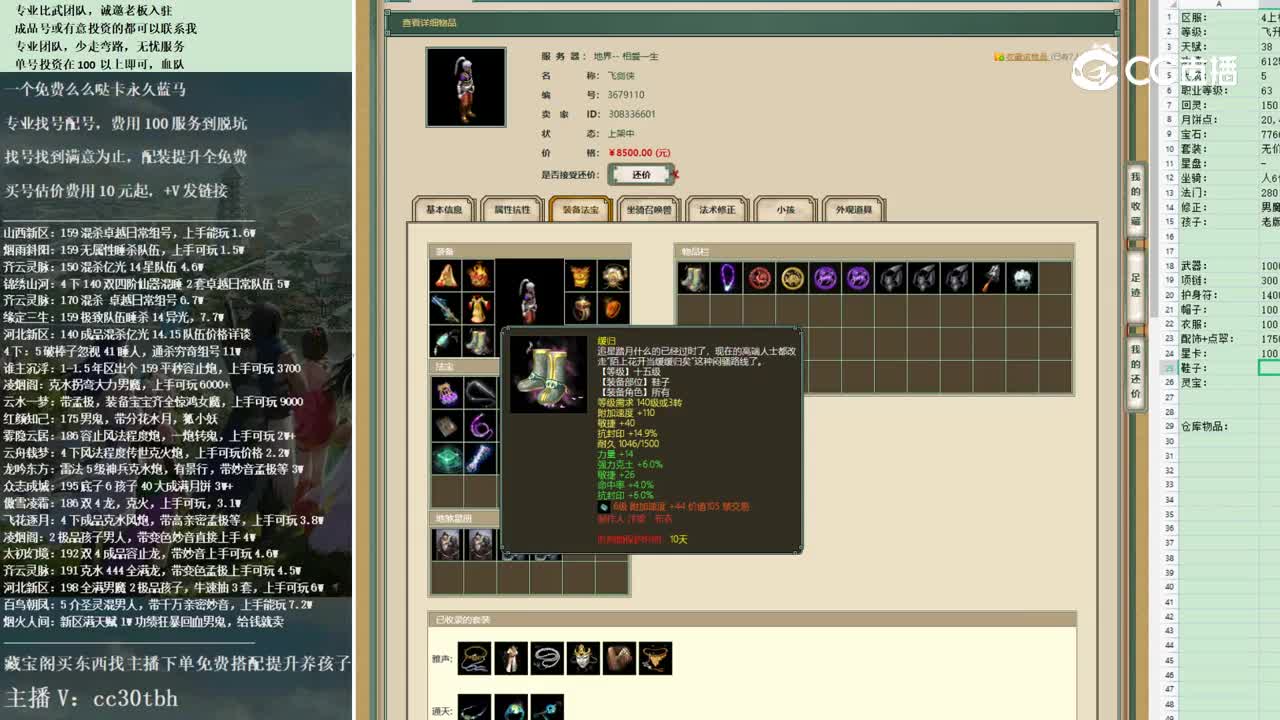
Task: Click the golden mask icon in 推背 collection
Action: (x=583, y=657)
